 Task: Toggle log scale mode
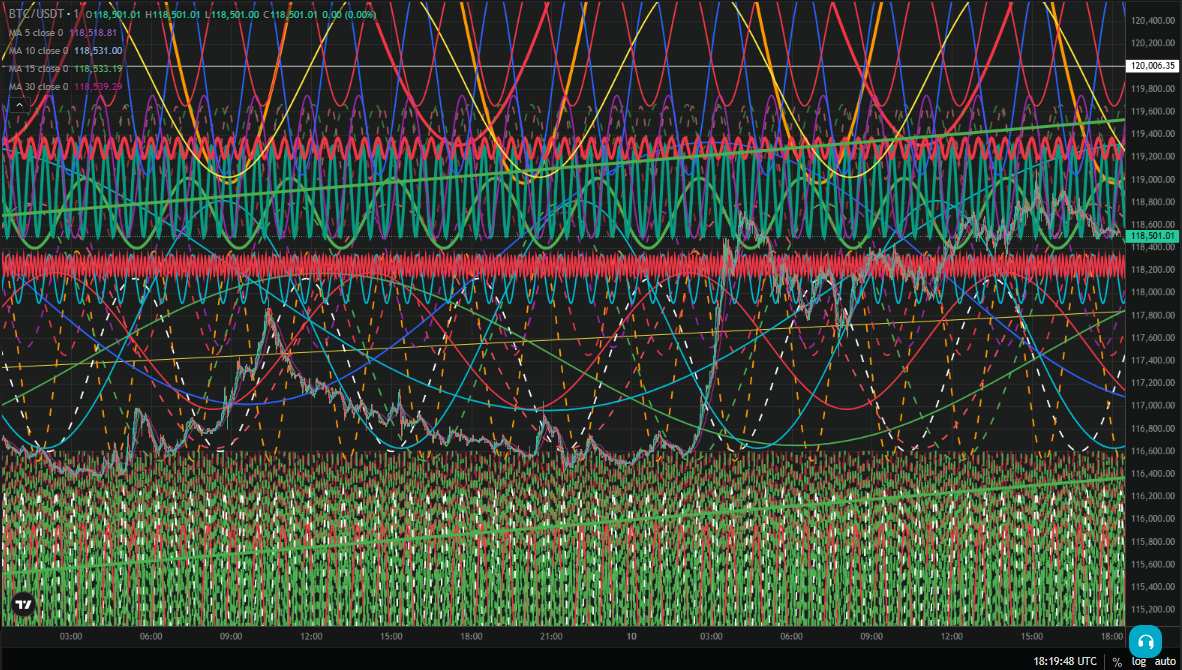(x=1138, y=662)
